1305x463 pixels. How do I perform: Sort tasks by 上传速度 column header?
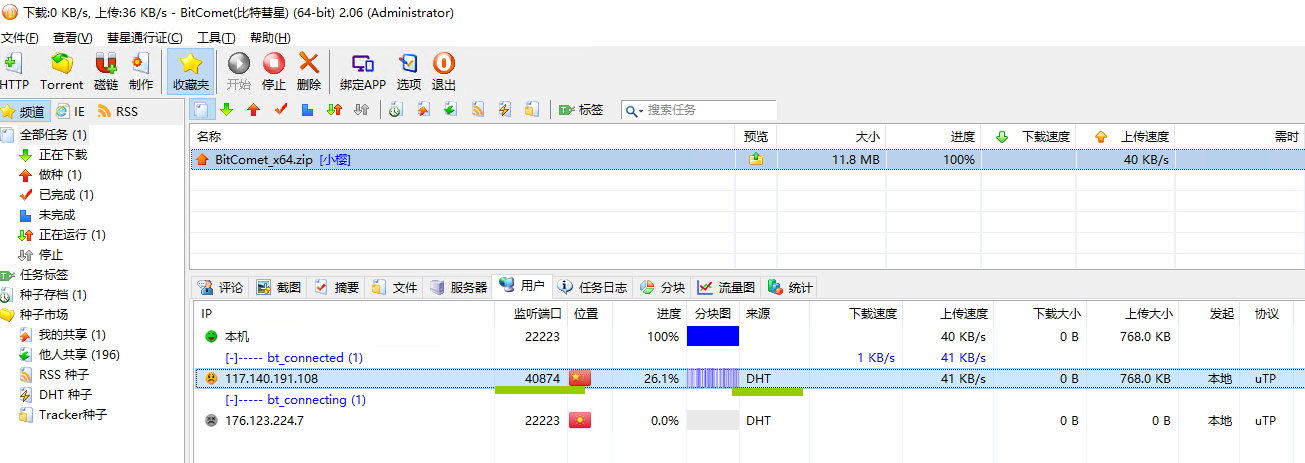[x=1125, y=137]
